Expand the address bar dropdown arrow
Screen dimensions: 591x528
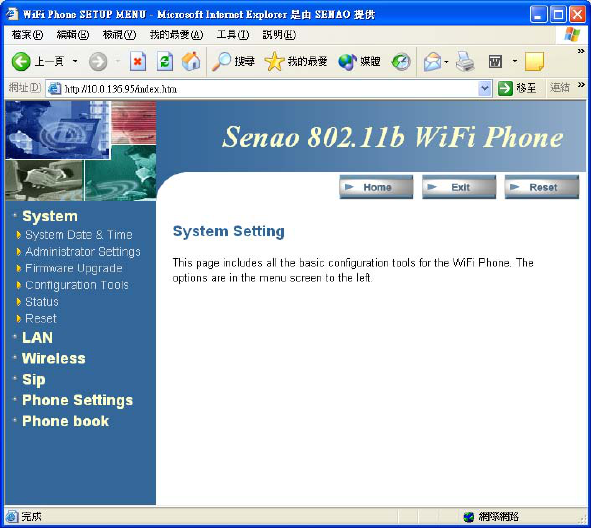[485, 89]
